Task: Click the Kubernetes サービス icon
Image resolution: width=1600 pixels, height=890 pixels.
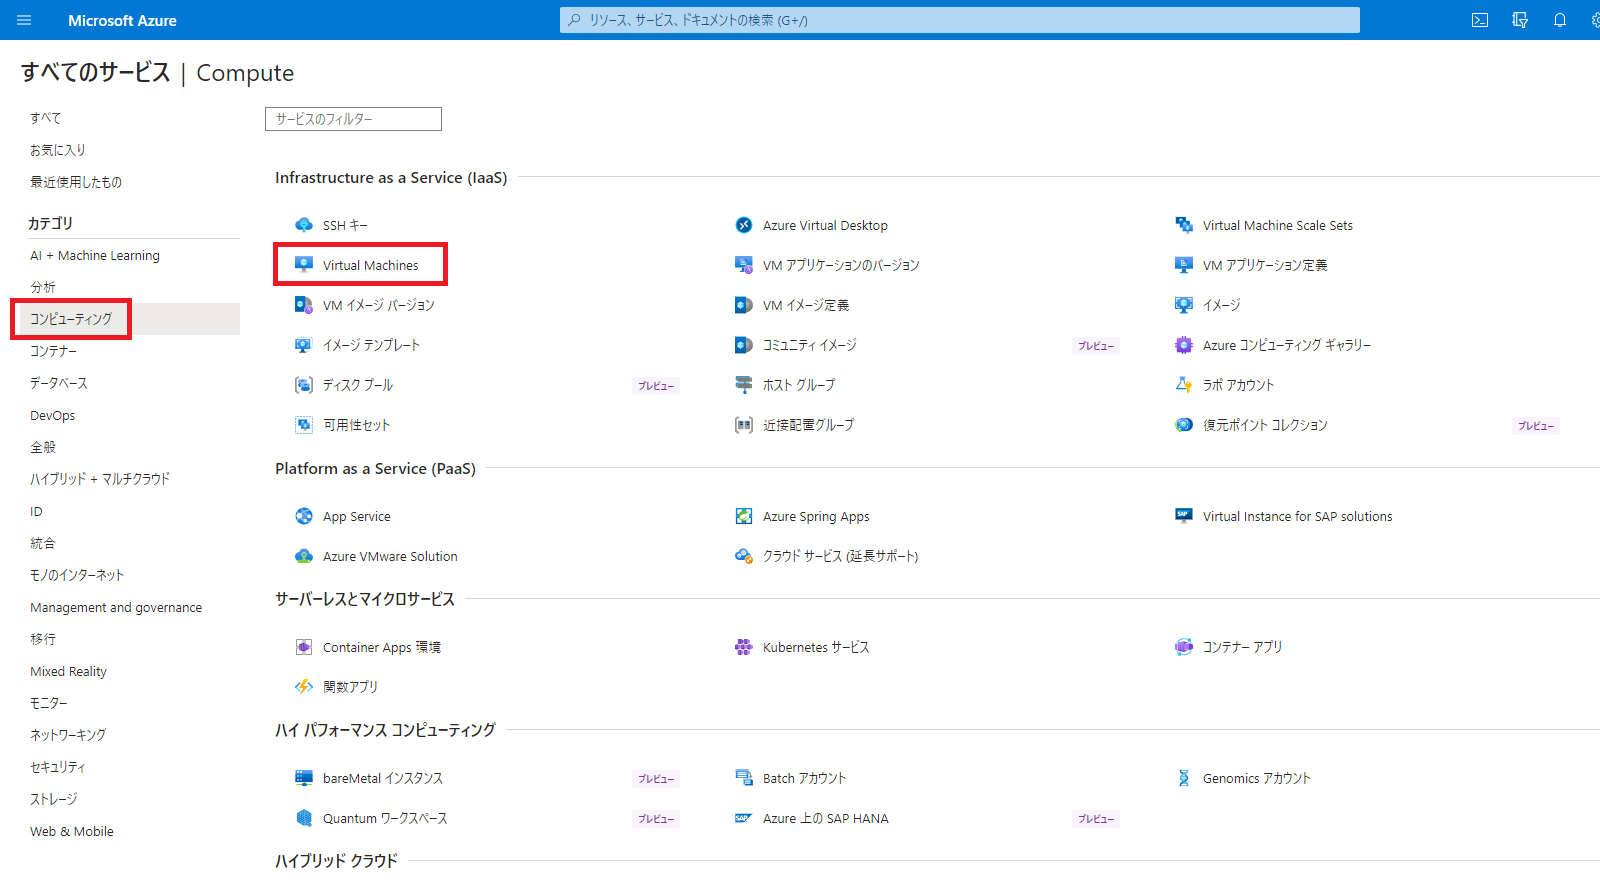Action: pyautogui.click(x=744, y=647)
